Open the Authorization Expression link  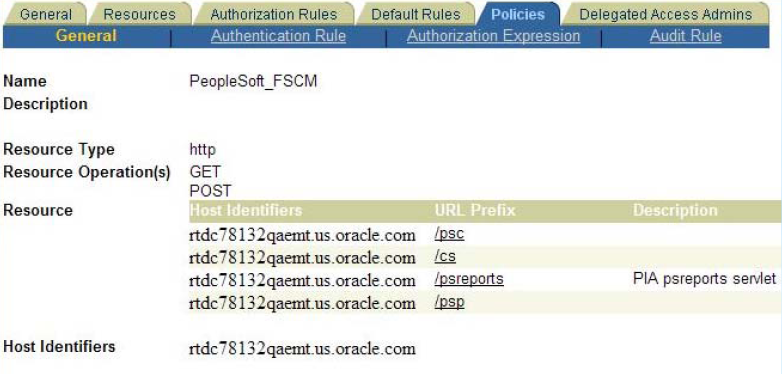pyautogui.click(x=493, y=36)
